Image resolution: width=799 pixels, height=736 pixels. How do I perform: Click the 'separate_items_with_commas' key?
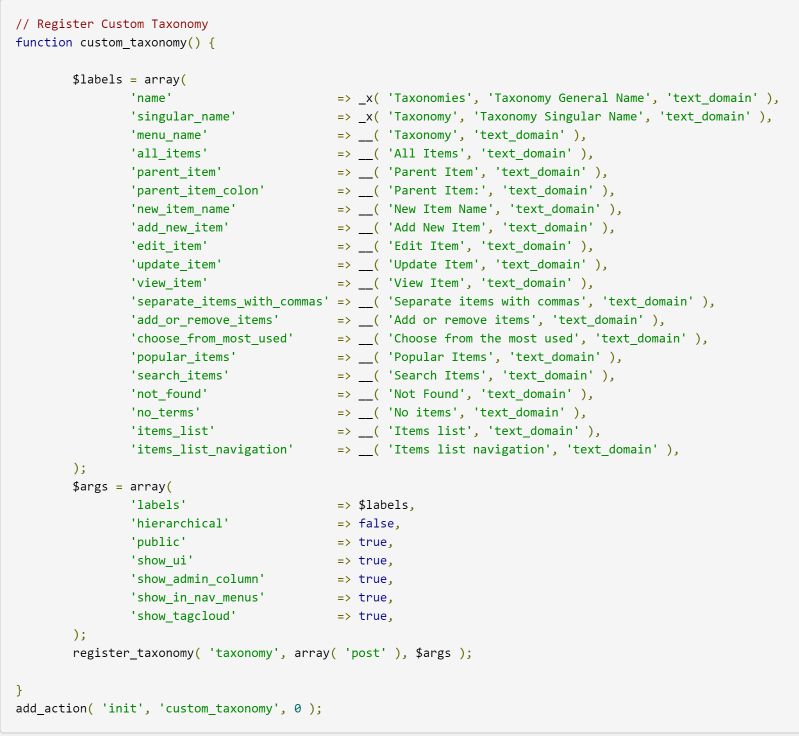(229, 301)
